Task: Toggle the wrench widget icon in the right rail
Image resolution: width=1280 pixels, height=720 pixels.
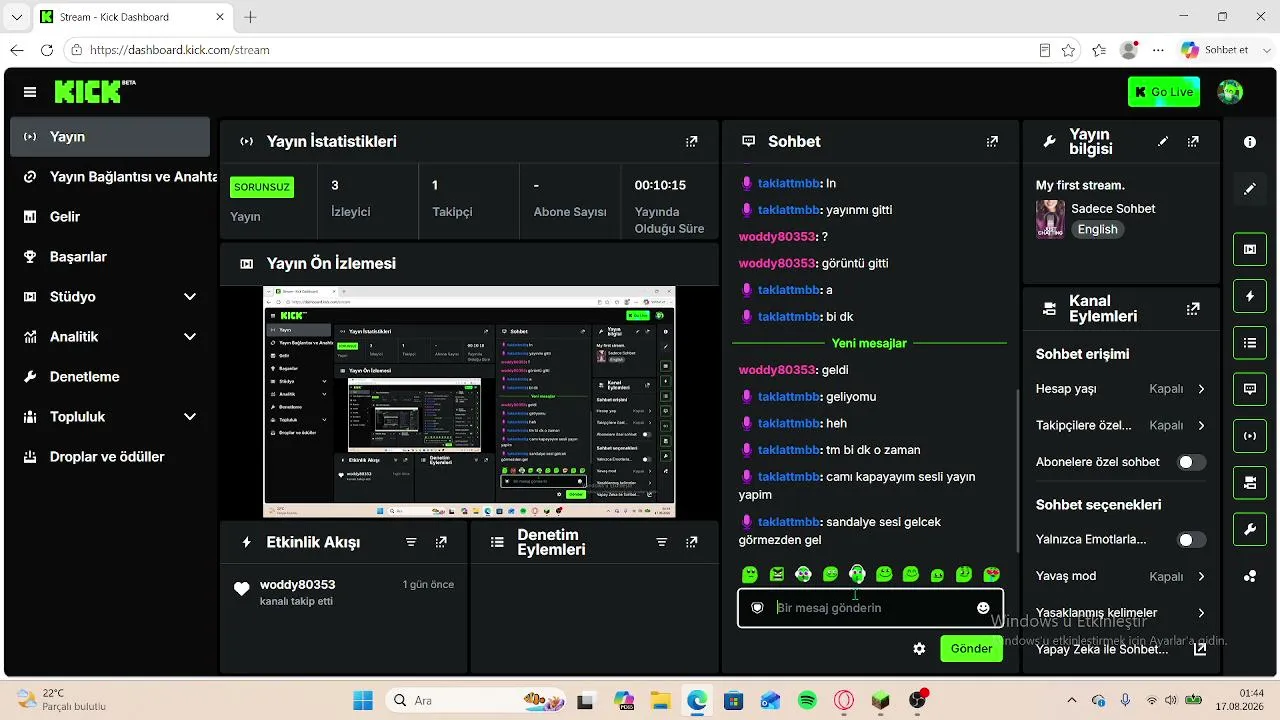Action: [1250, 530]
